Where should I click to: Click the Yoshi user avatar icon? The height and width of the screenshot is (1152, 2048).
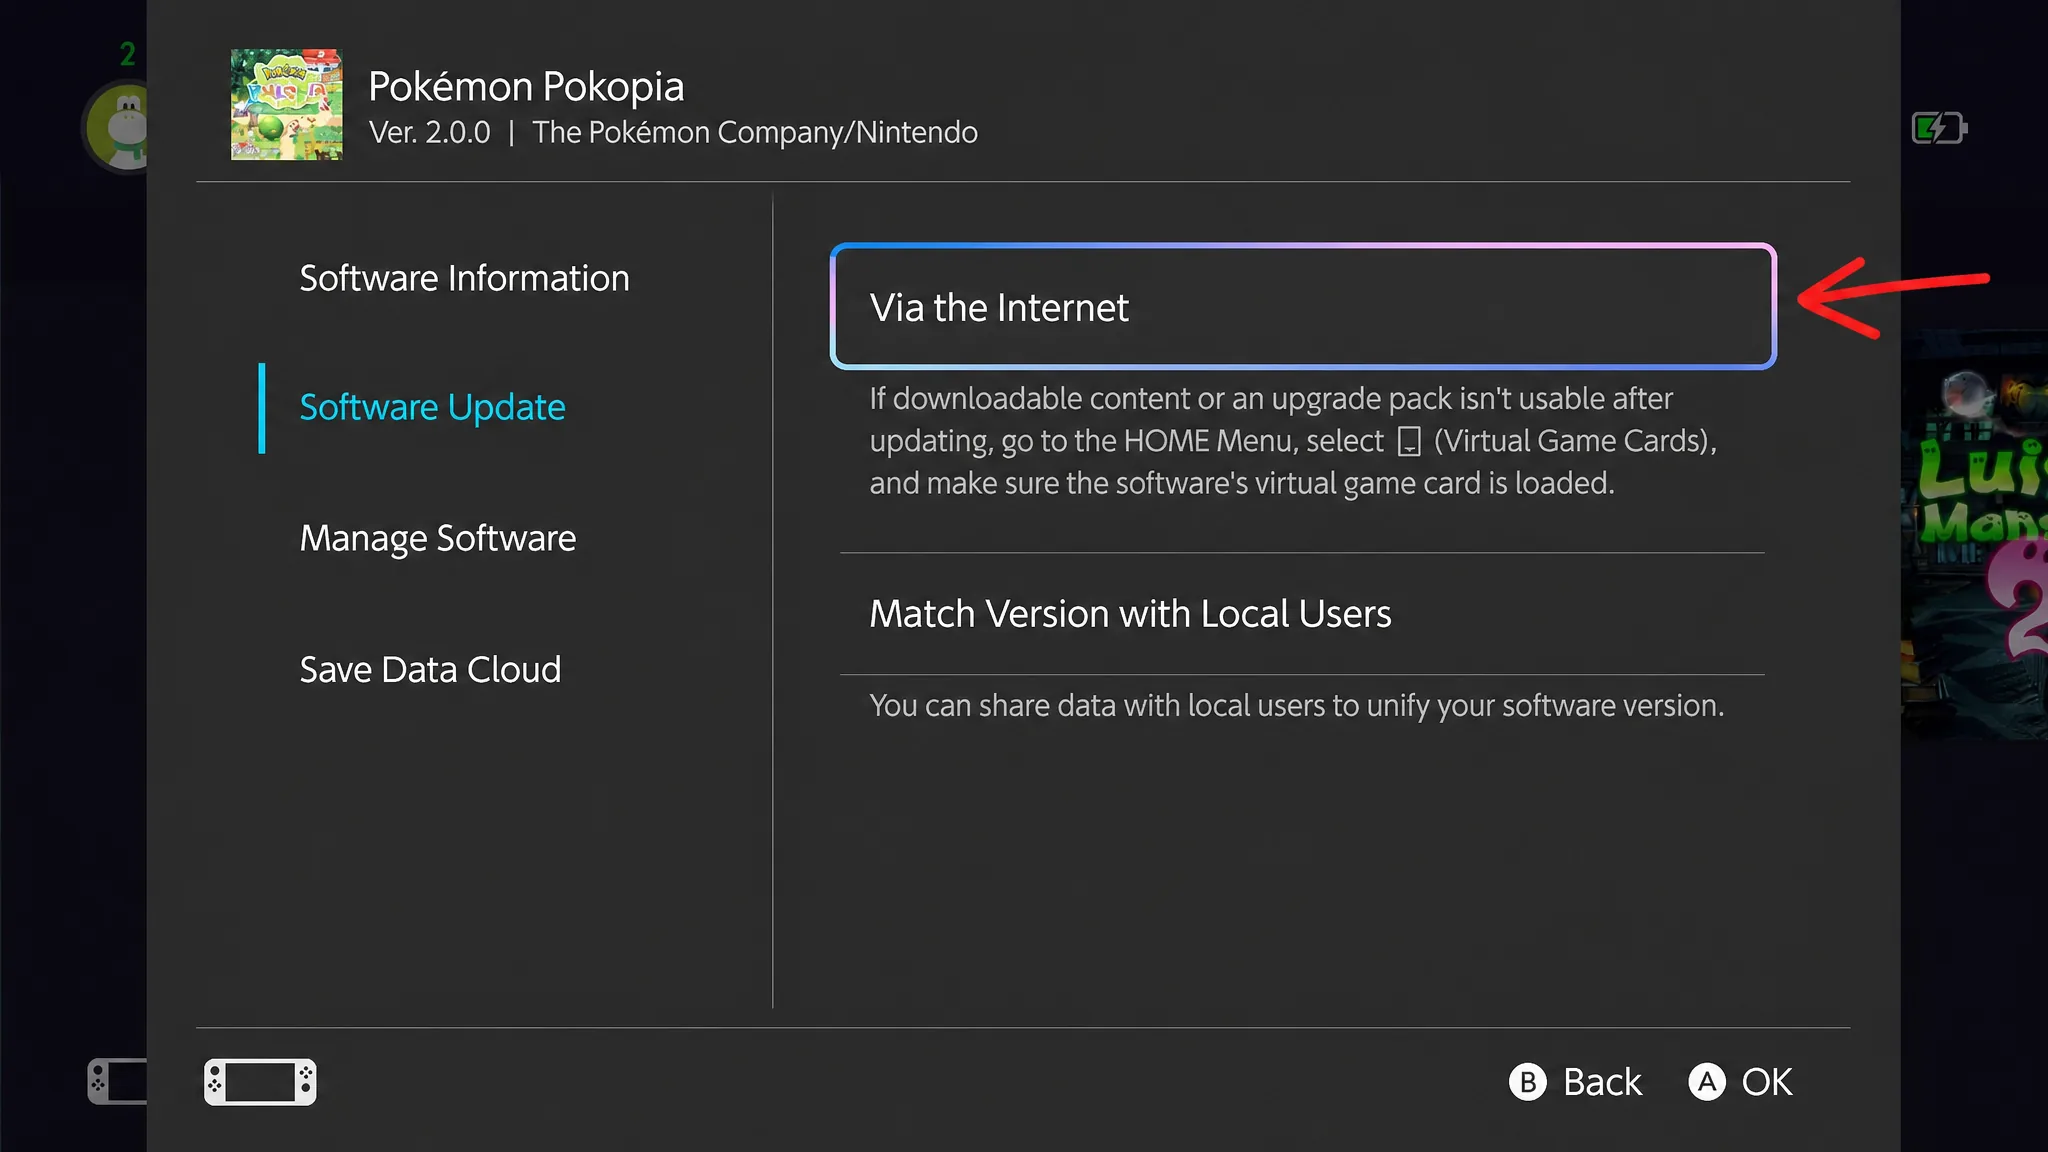(x=117, y=127)
